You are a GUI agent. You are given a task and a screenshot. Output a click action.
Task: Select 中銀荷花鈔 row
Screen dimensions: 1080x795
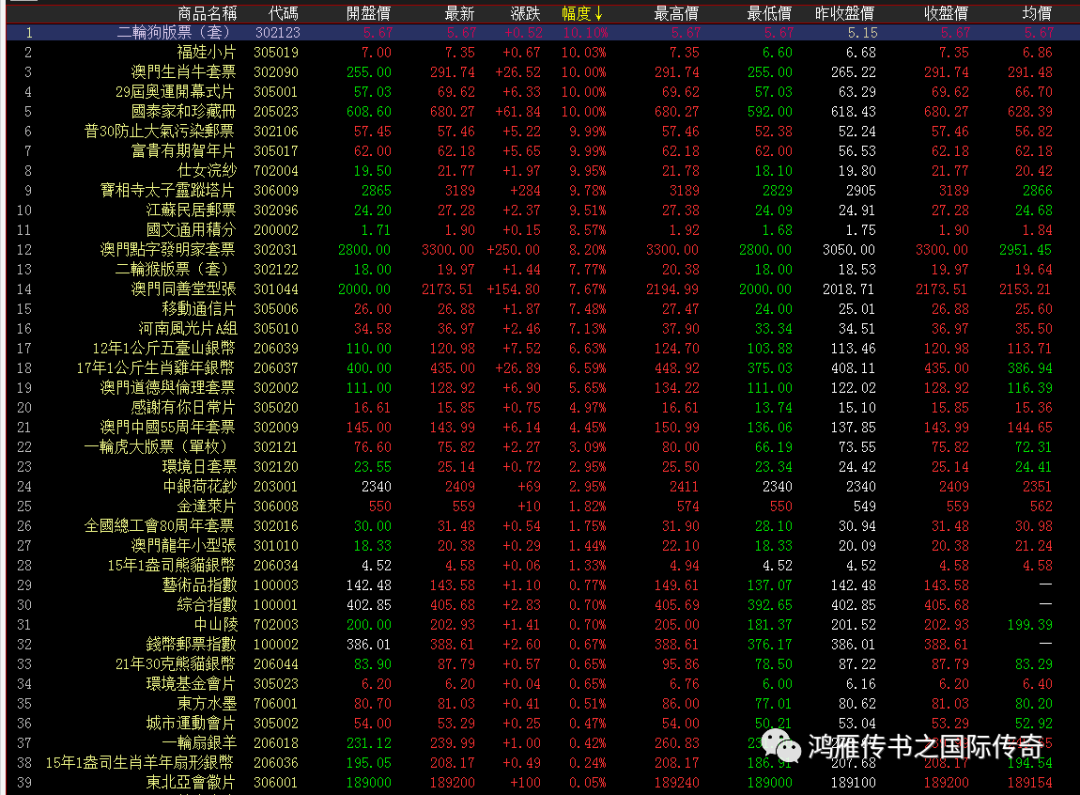click(x=543, y=487)
